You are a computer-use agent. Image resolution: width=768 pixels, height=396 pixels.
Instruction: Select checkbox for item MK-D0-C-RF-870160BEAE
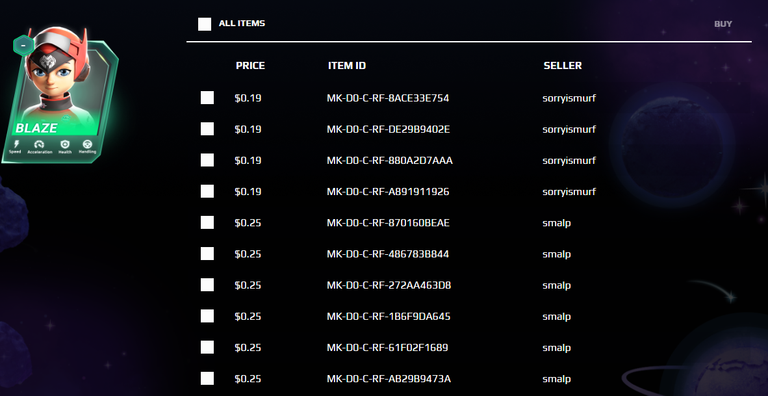207,223
